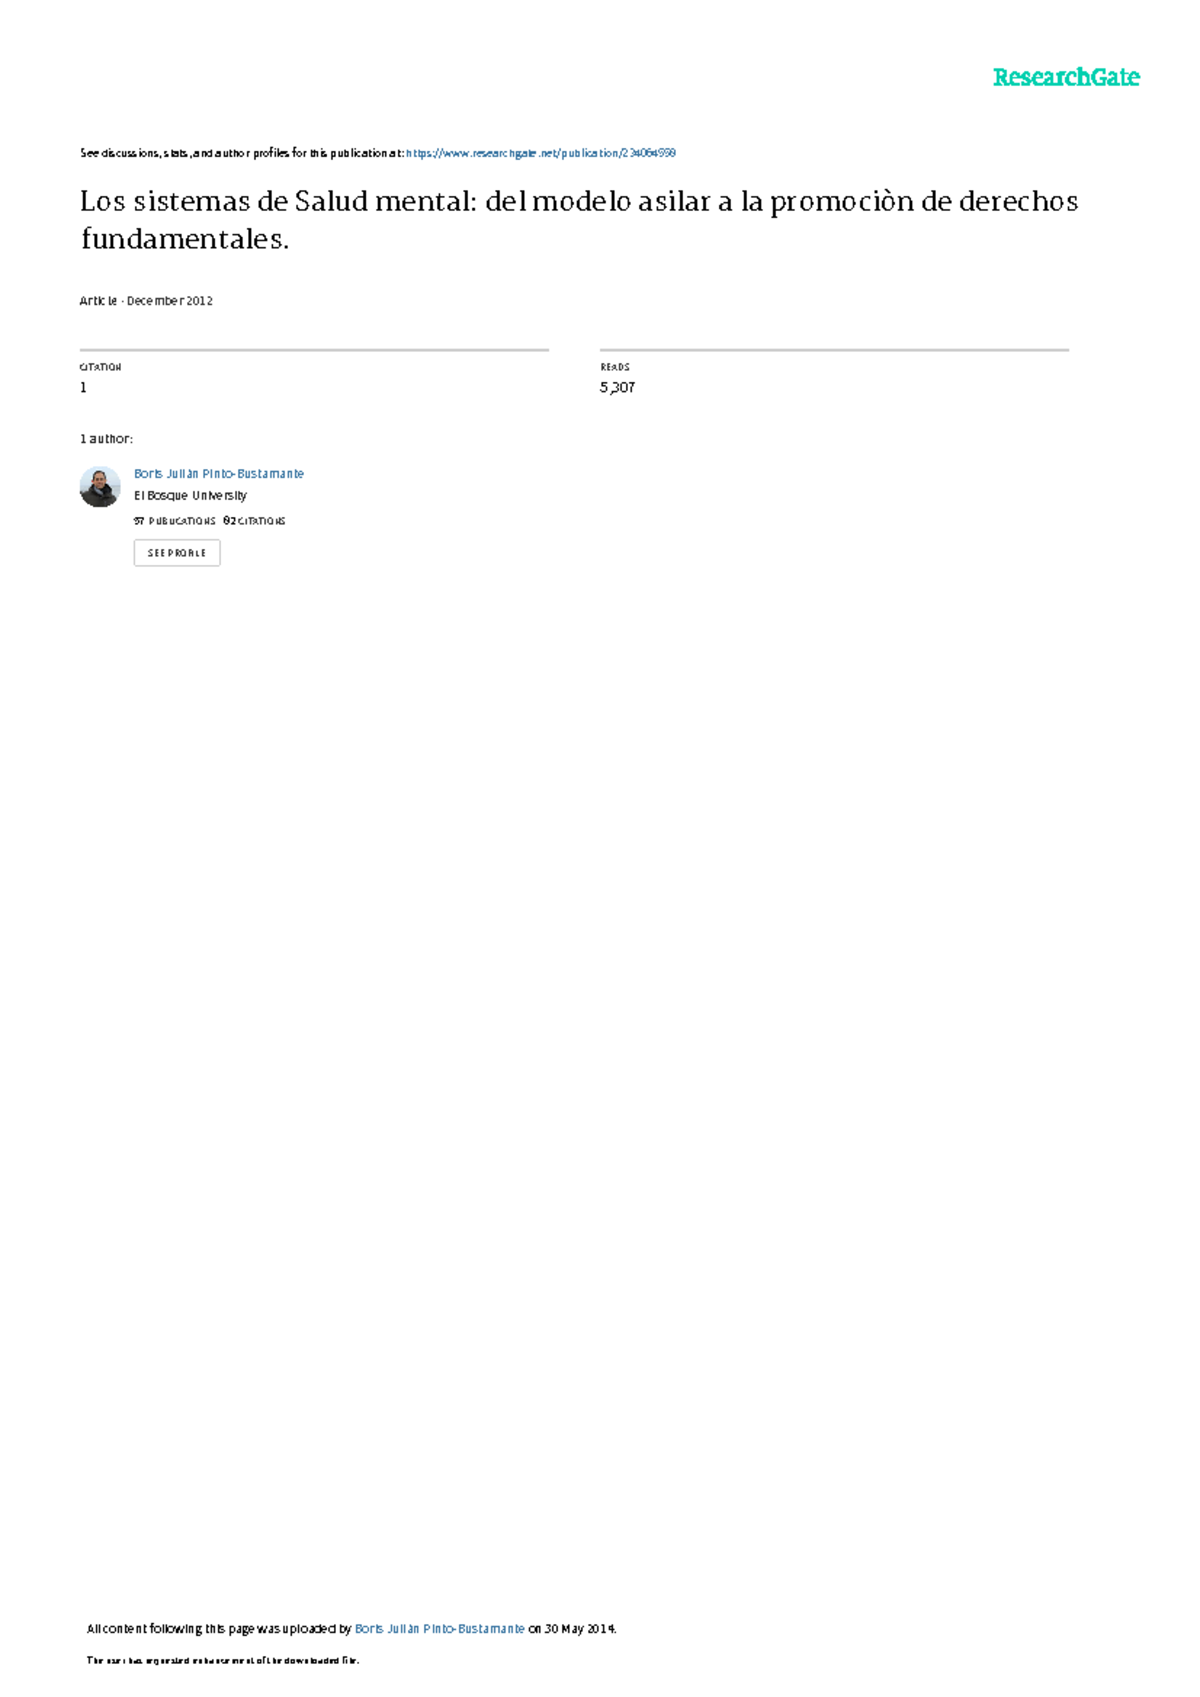Viewport: 1200px width, 1697px height.
Task: Select the 'Los sistemas de Salud mental' title
Action: click(x=579, y=220)
